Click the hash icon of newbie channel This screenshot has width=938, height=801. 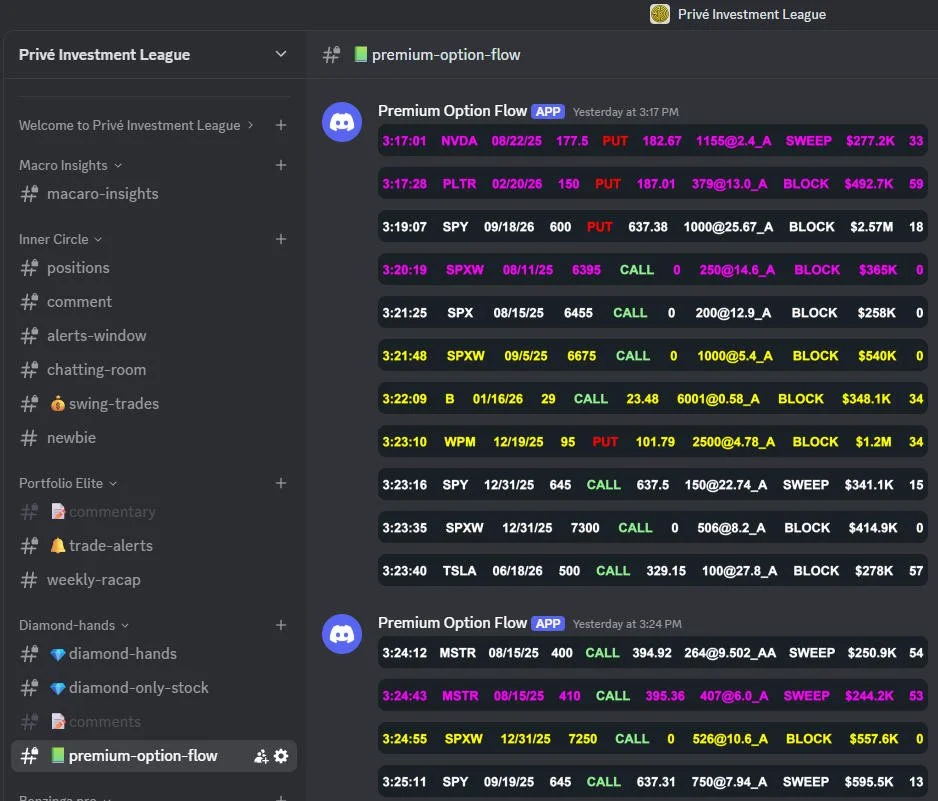pos(29,438)
